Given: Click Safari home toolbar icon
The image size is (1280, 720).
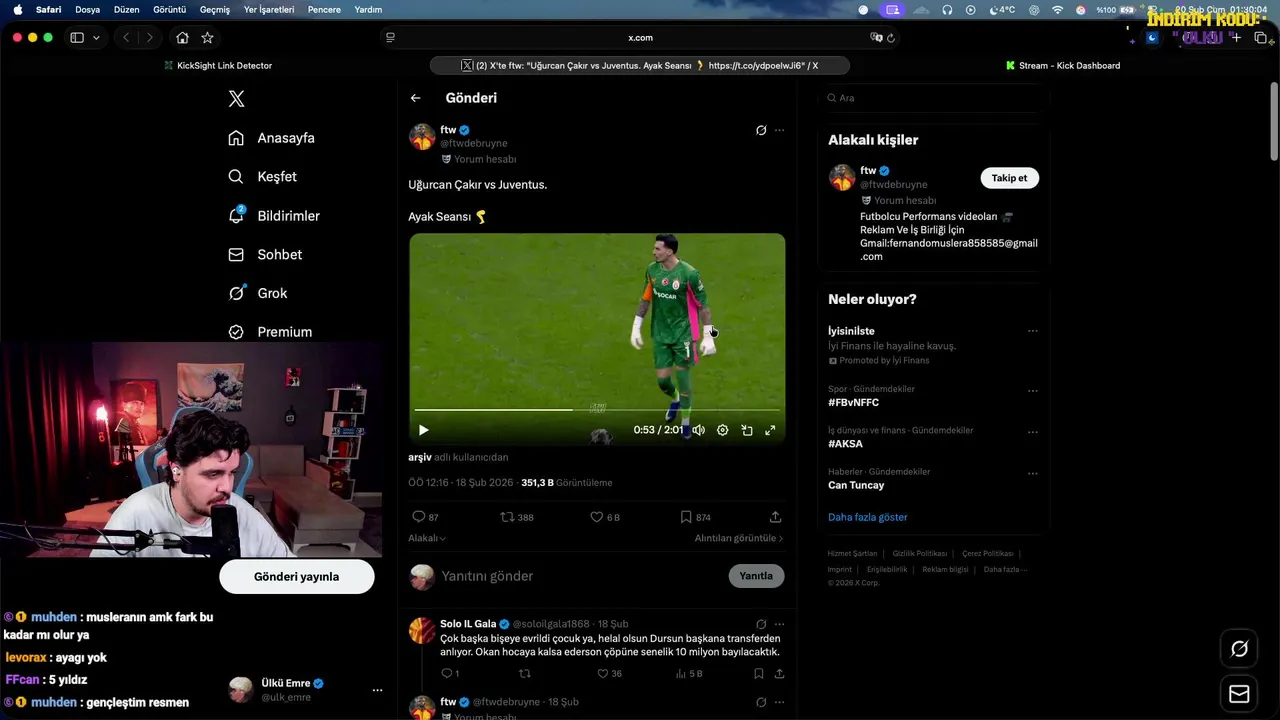Looking at the screenshot, I should (182, 37).
